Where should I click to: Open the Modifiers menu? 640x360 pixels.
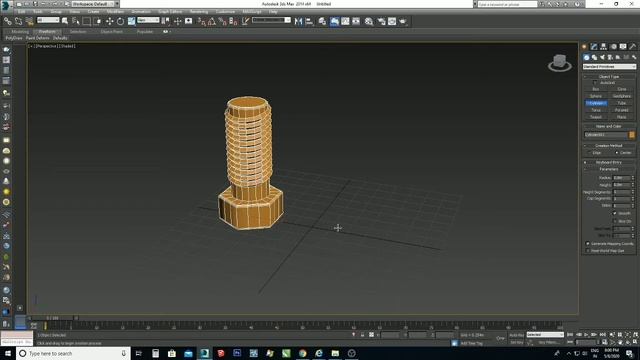(115, 12)
